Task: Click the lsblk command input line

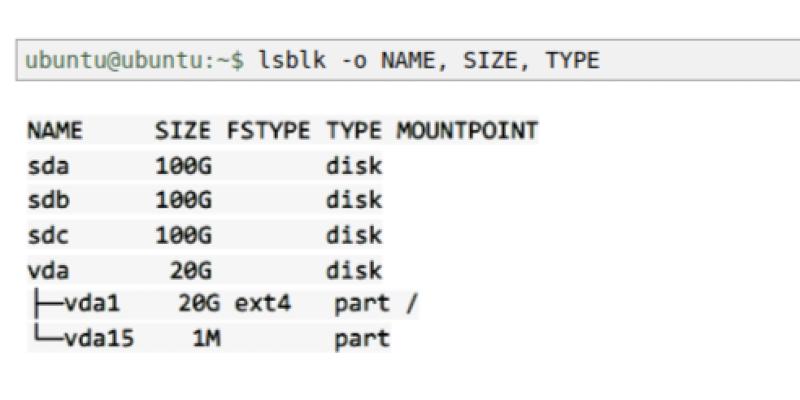Action: (428, 61)
